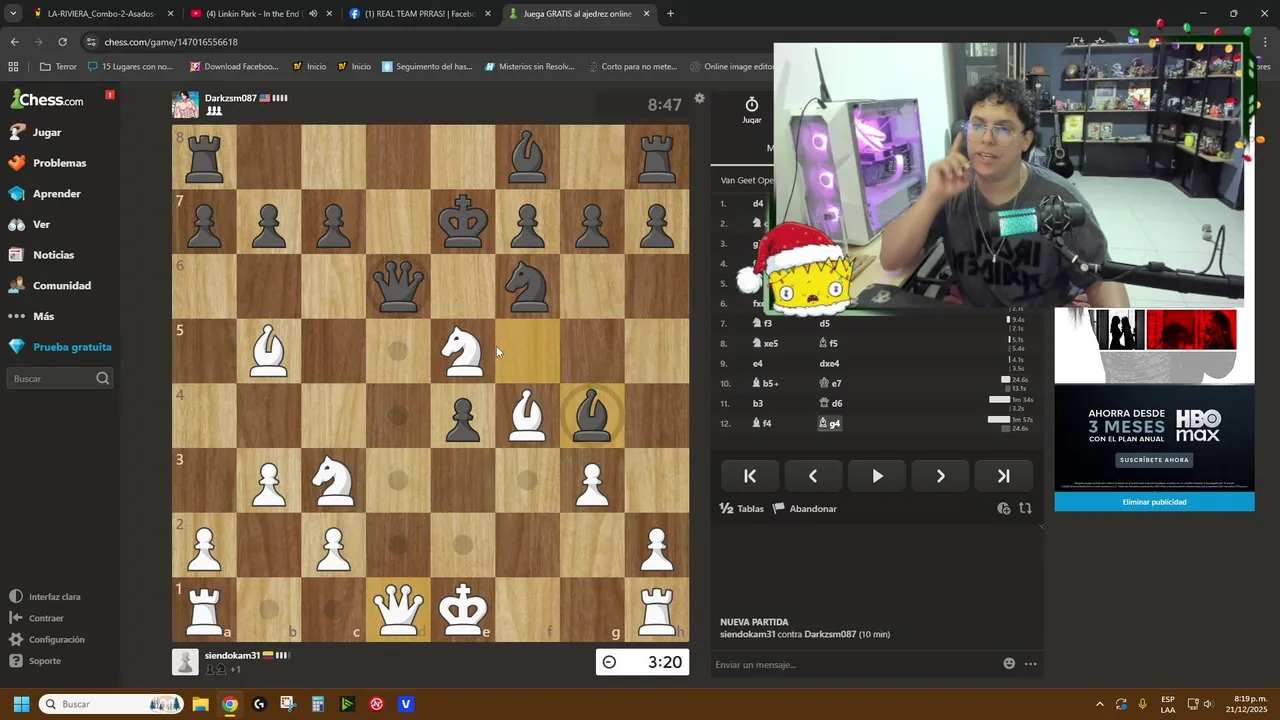Click the message input field

[x=855, y=664]
